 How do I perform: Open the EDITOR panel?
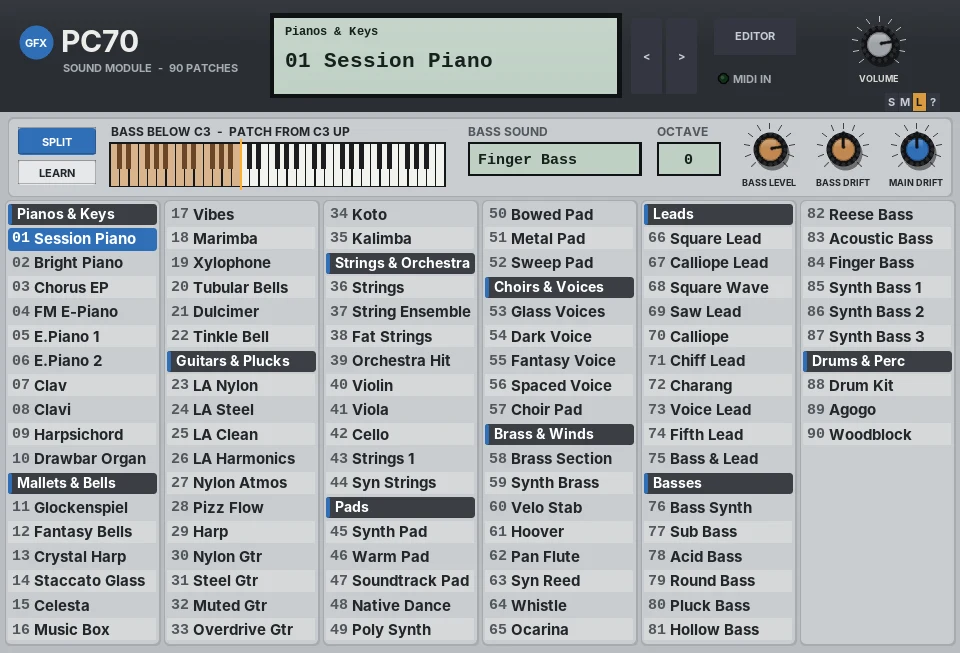pyautogui.click(x=755, y=36)
